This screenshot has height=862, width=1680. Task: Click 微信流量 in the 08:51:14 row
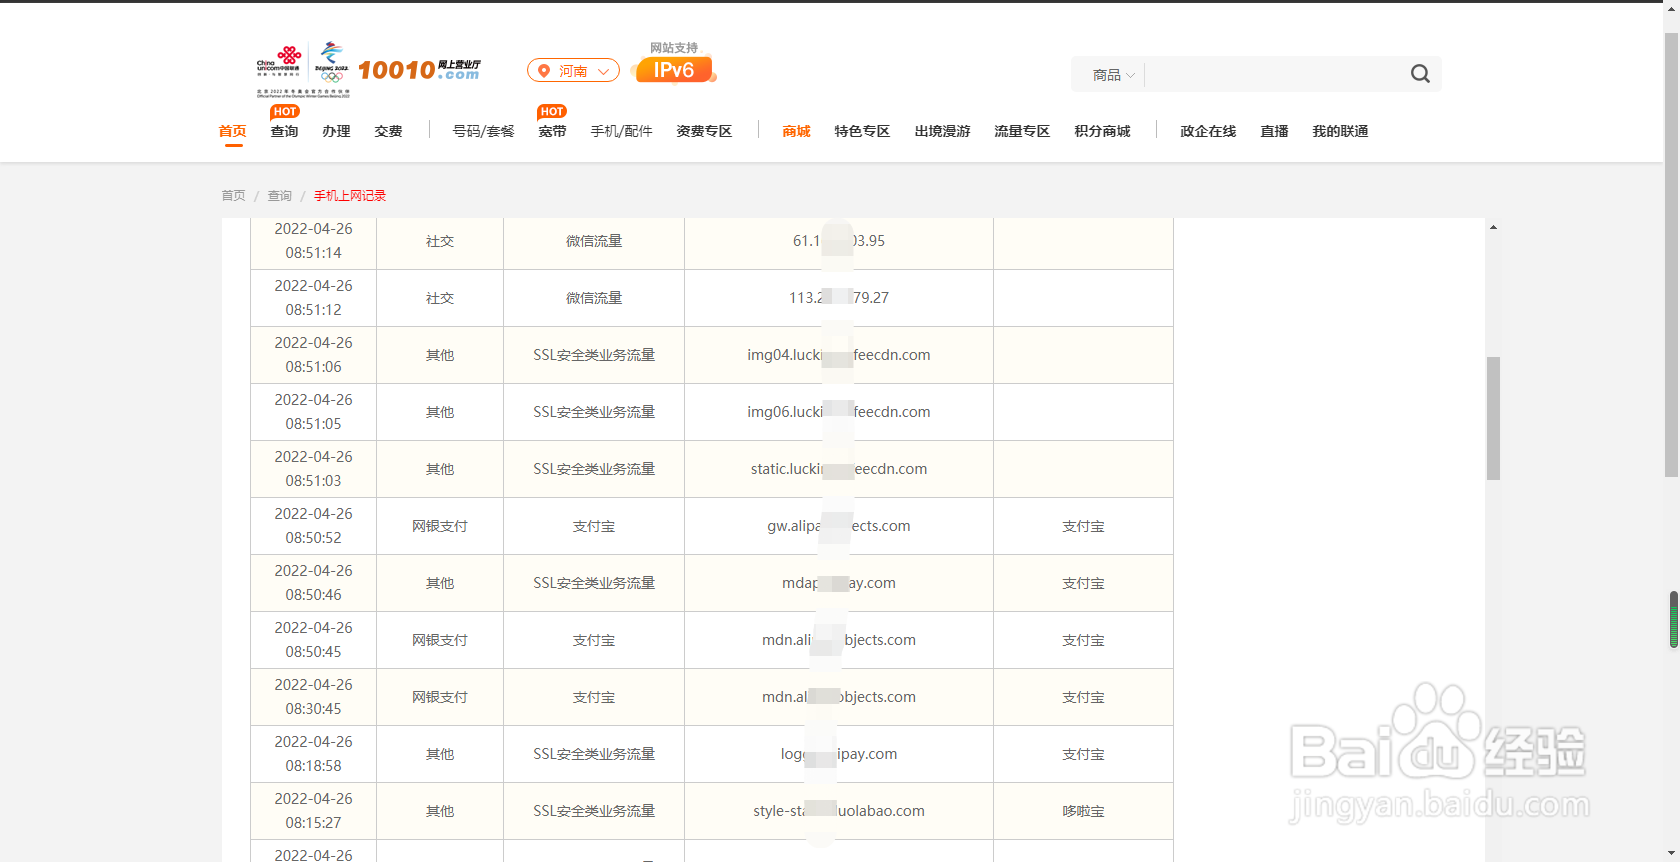click(x=594, y=241)
